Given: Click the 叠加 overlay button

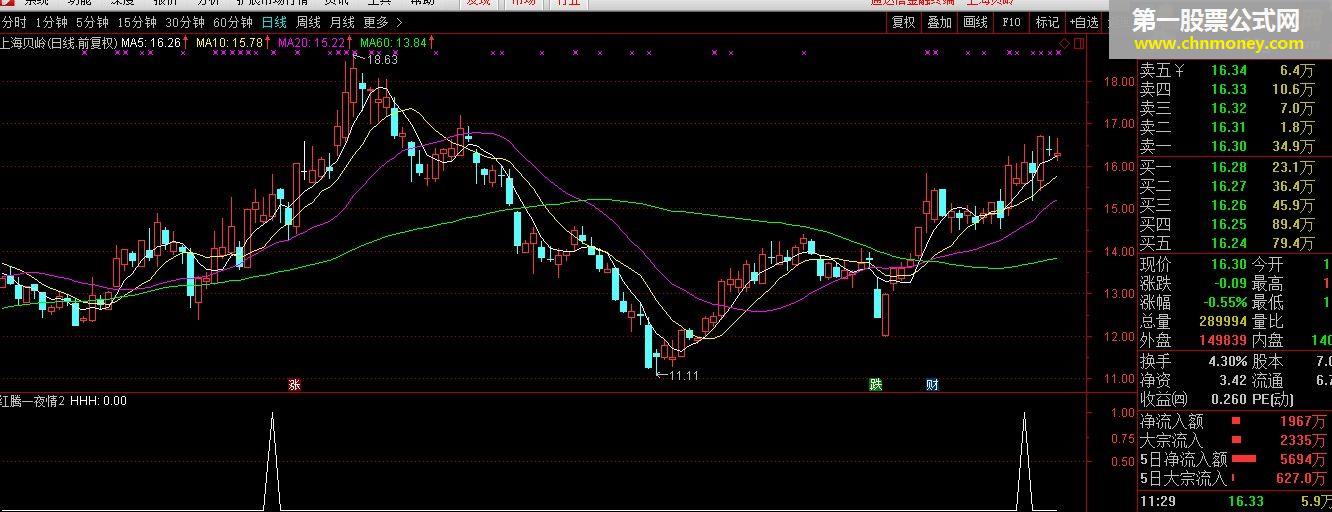Looking at the screenshot, I should pos(939,21).
